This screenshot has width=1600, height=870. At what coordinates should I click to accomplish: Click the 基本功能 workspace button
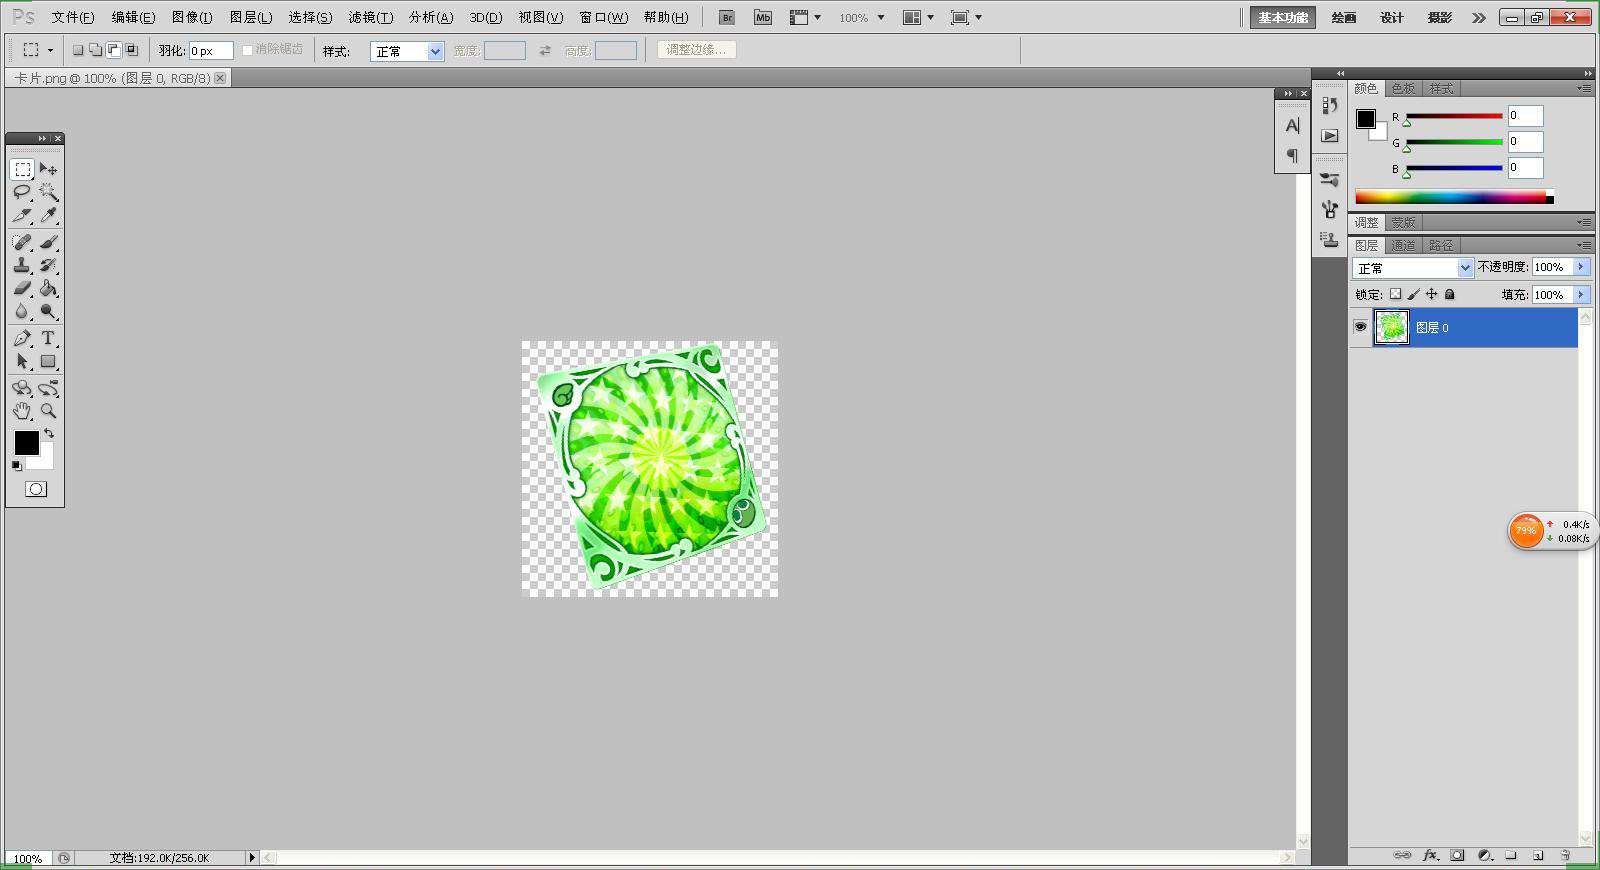(x=1283, y=17)
